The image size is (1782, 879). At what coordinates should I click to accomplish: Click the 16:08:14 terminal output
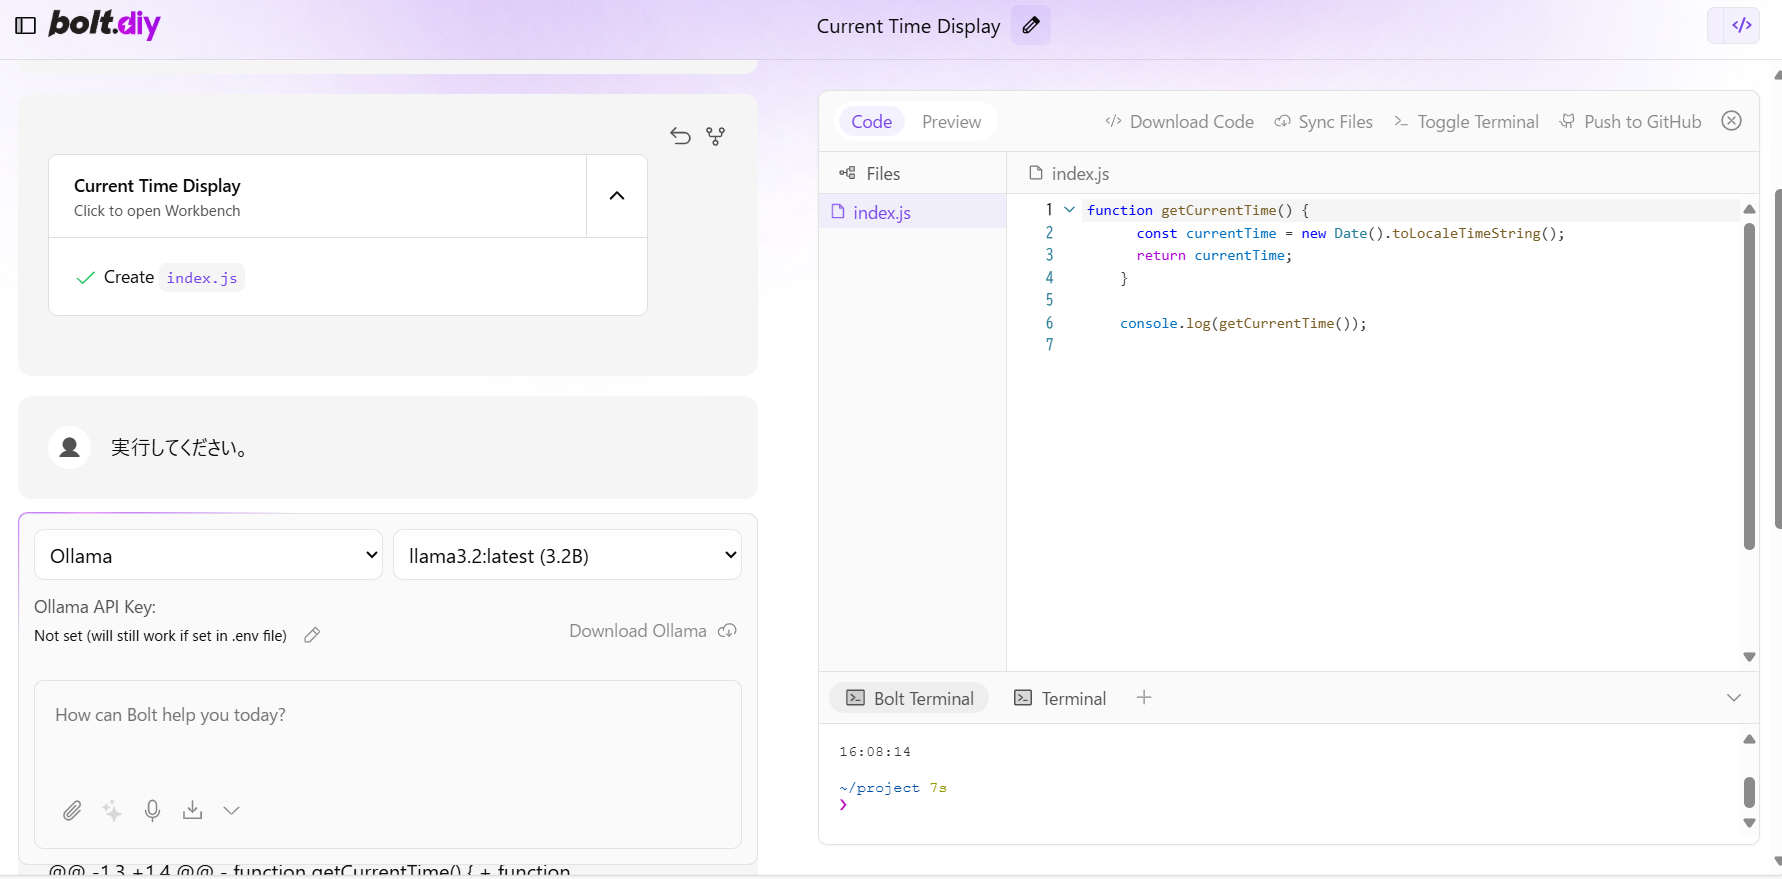(875, 752)
